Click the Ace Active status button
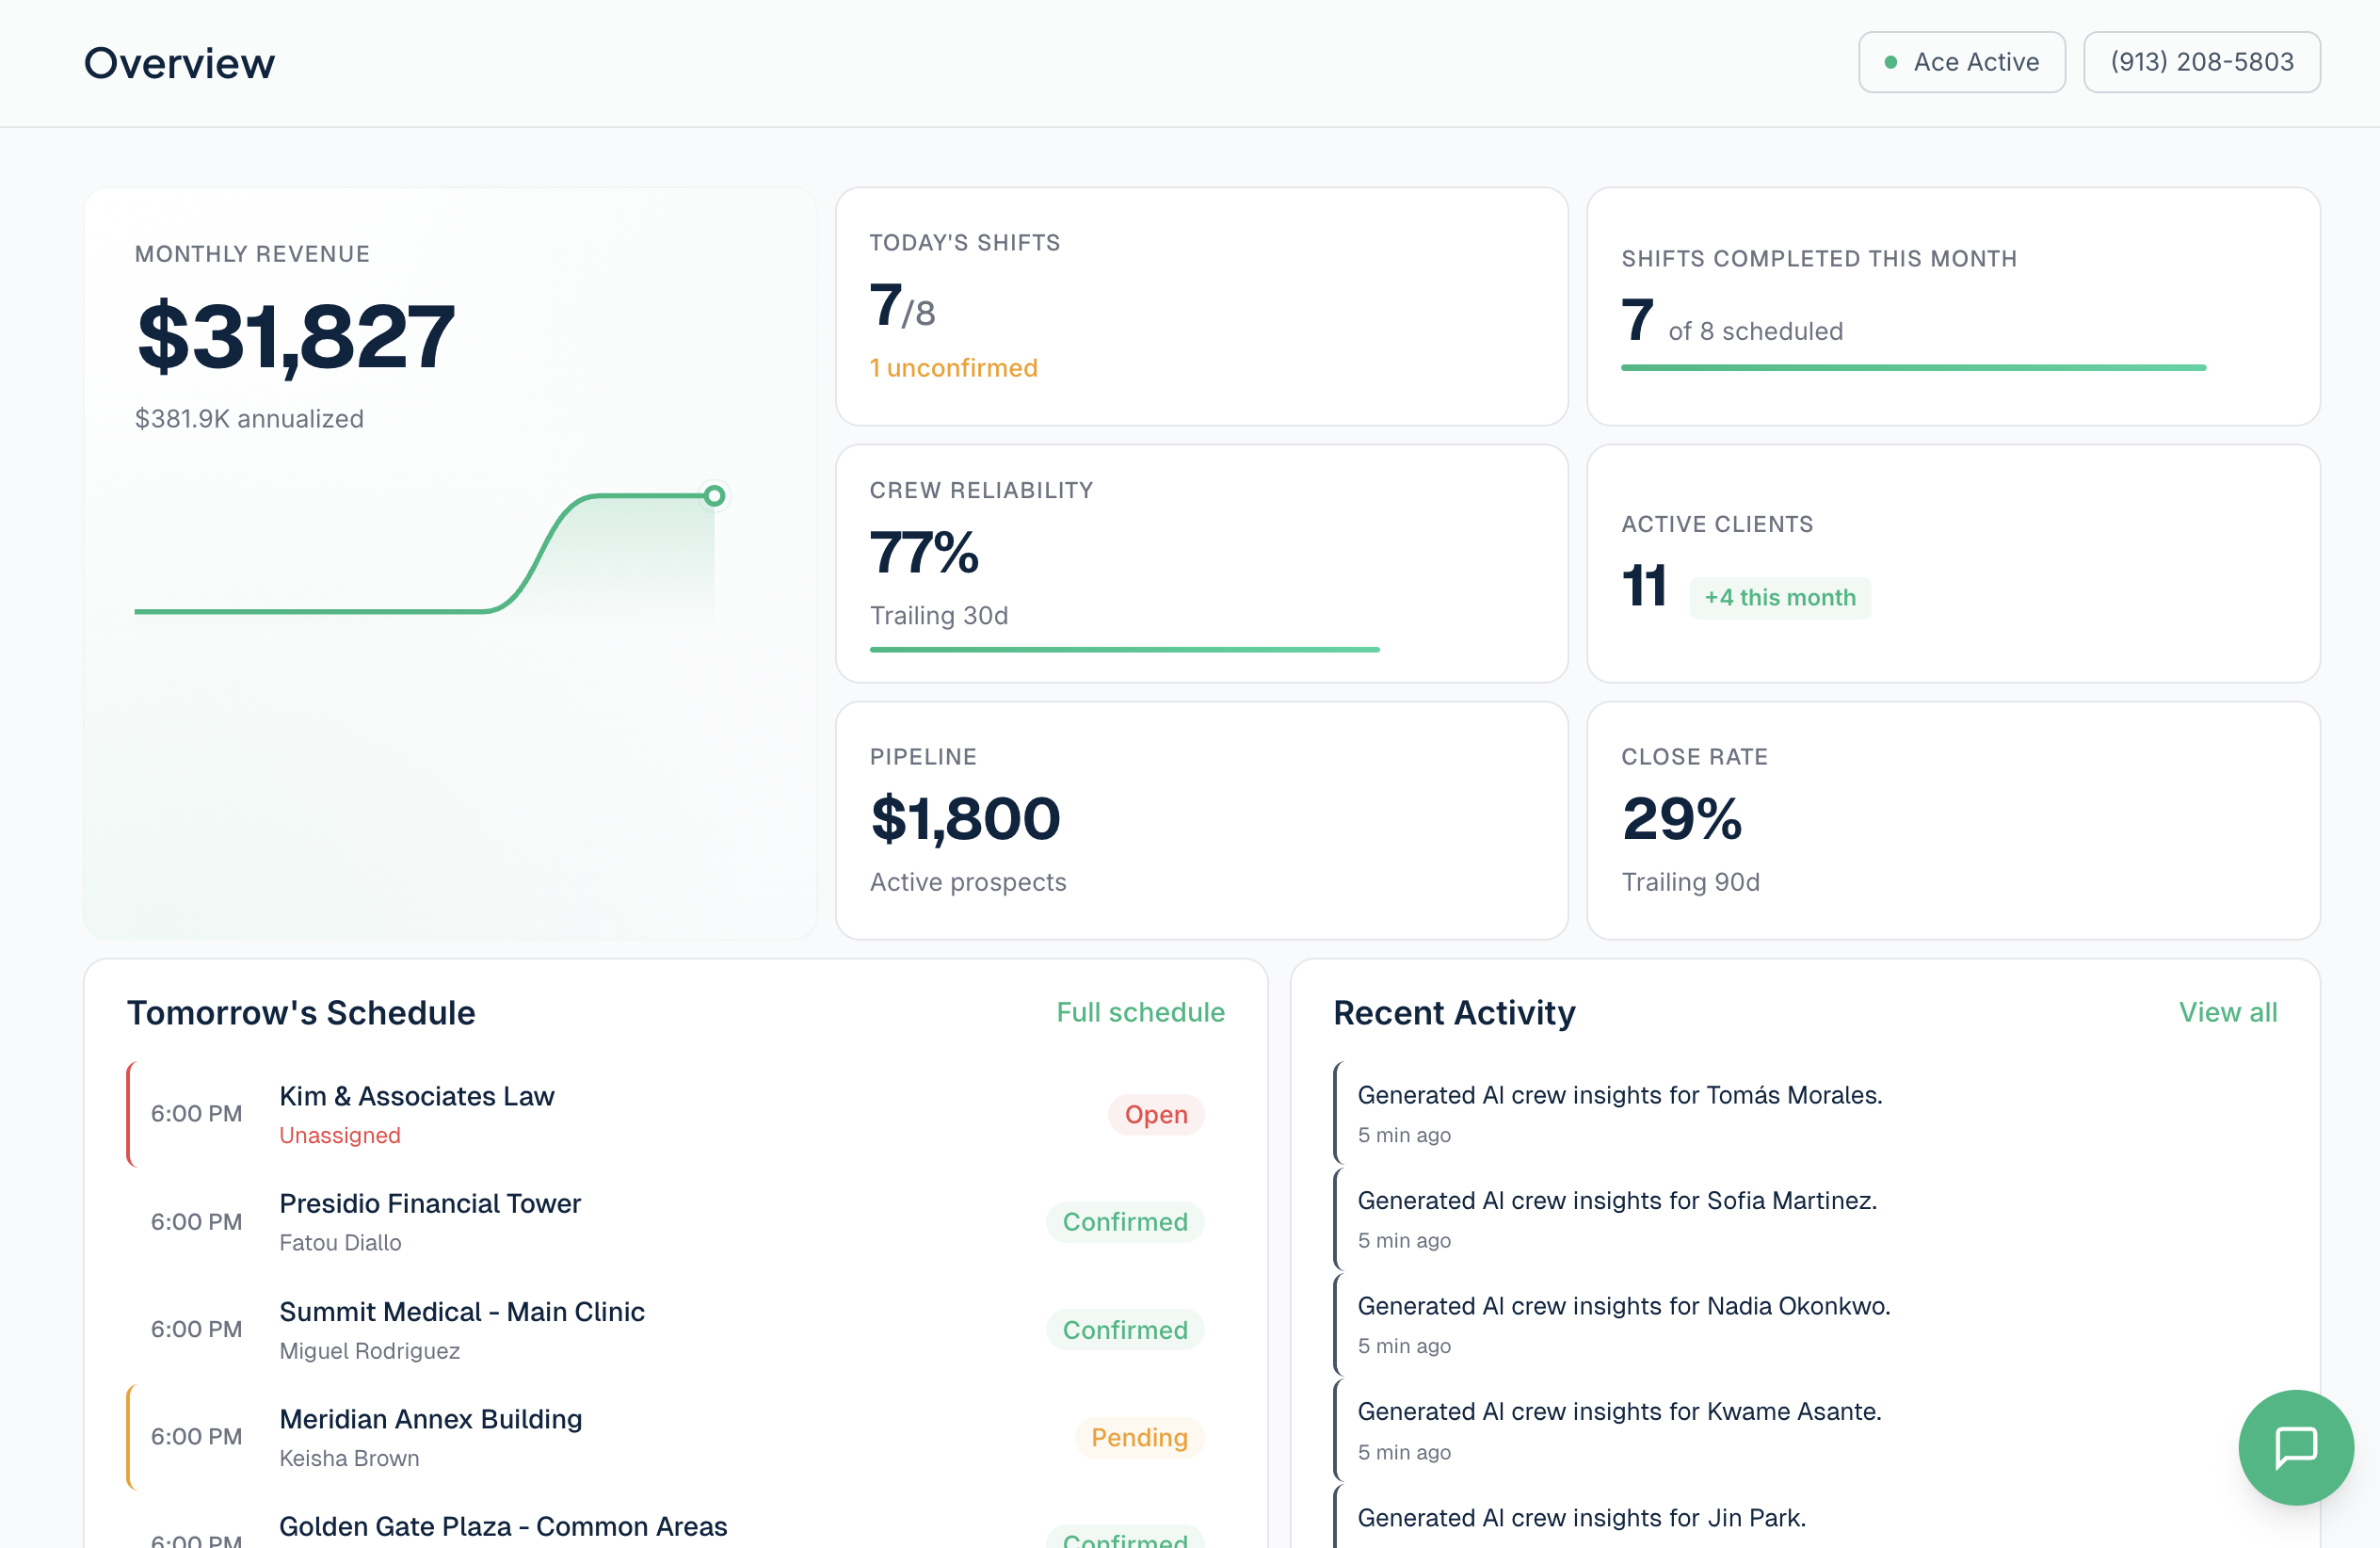 click(1961, 62)
